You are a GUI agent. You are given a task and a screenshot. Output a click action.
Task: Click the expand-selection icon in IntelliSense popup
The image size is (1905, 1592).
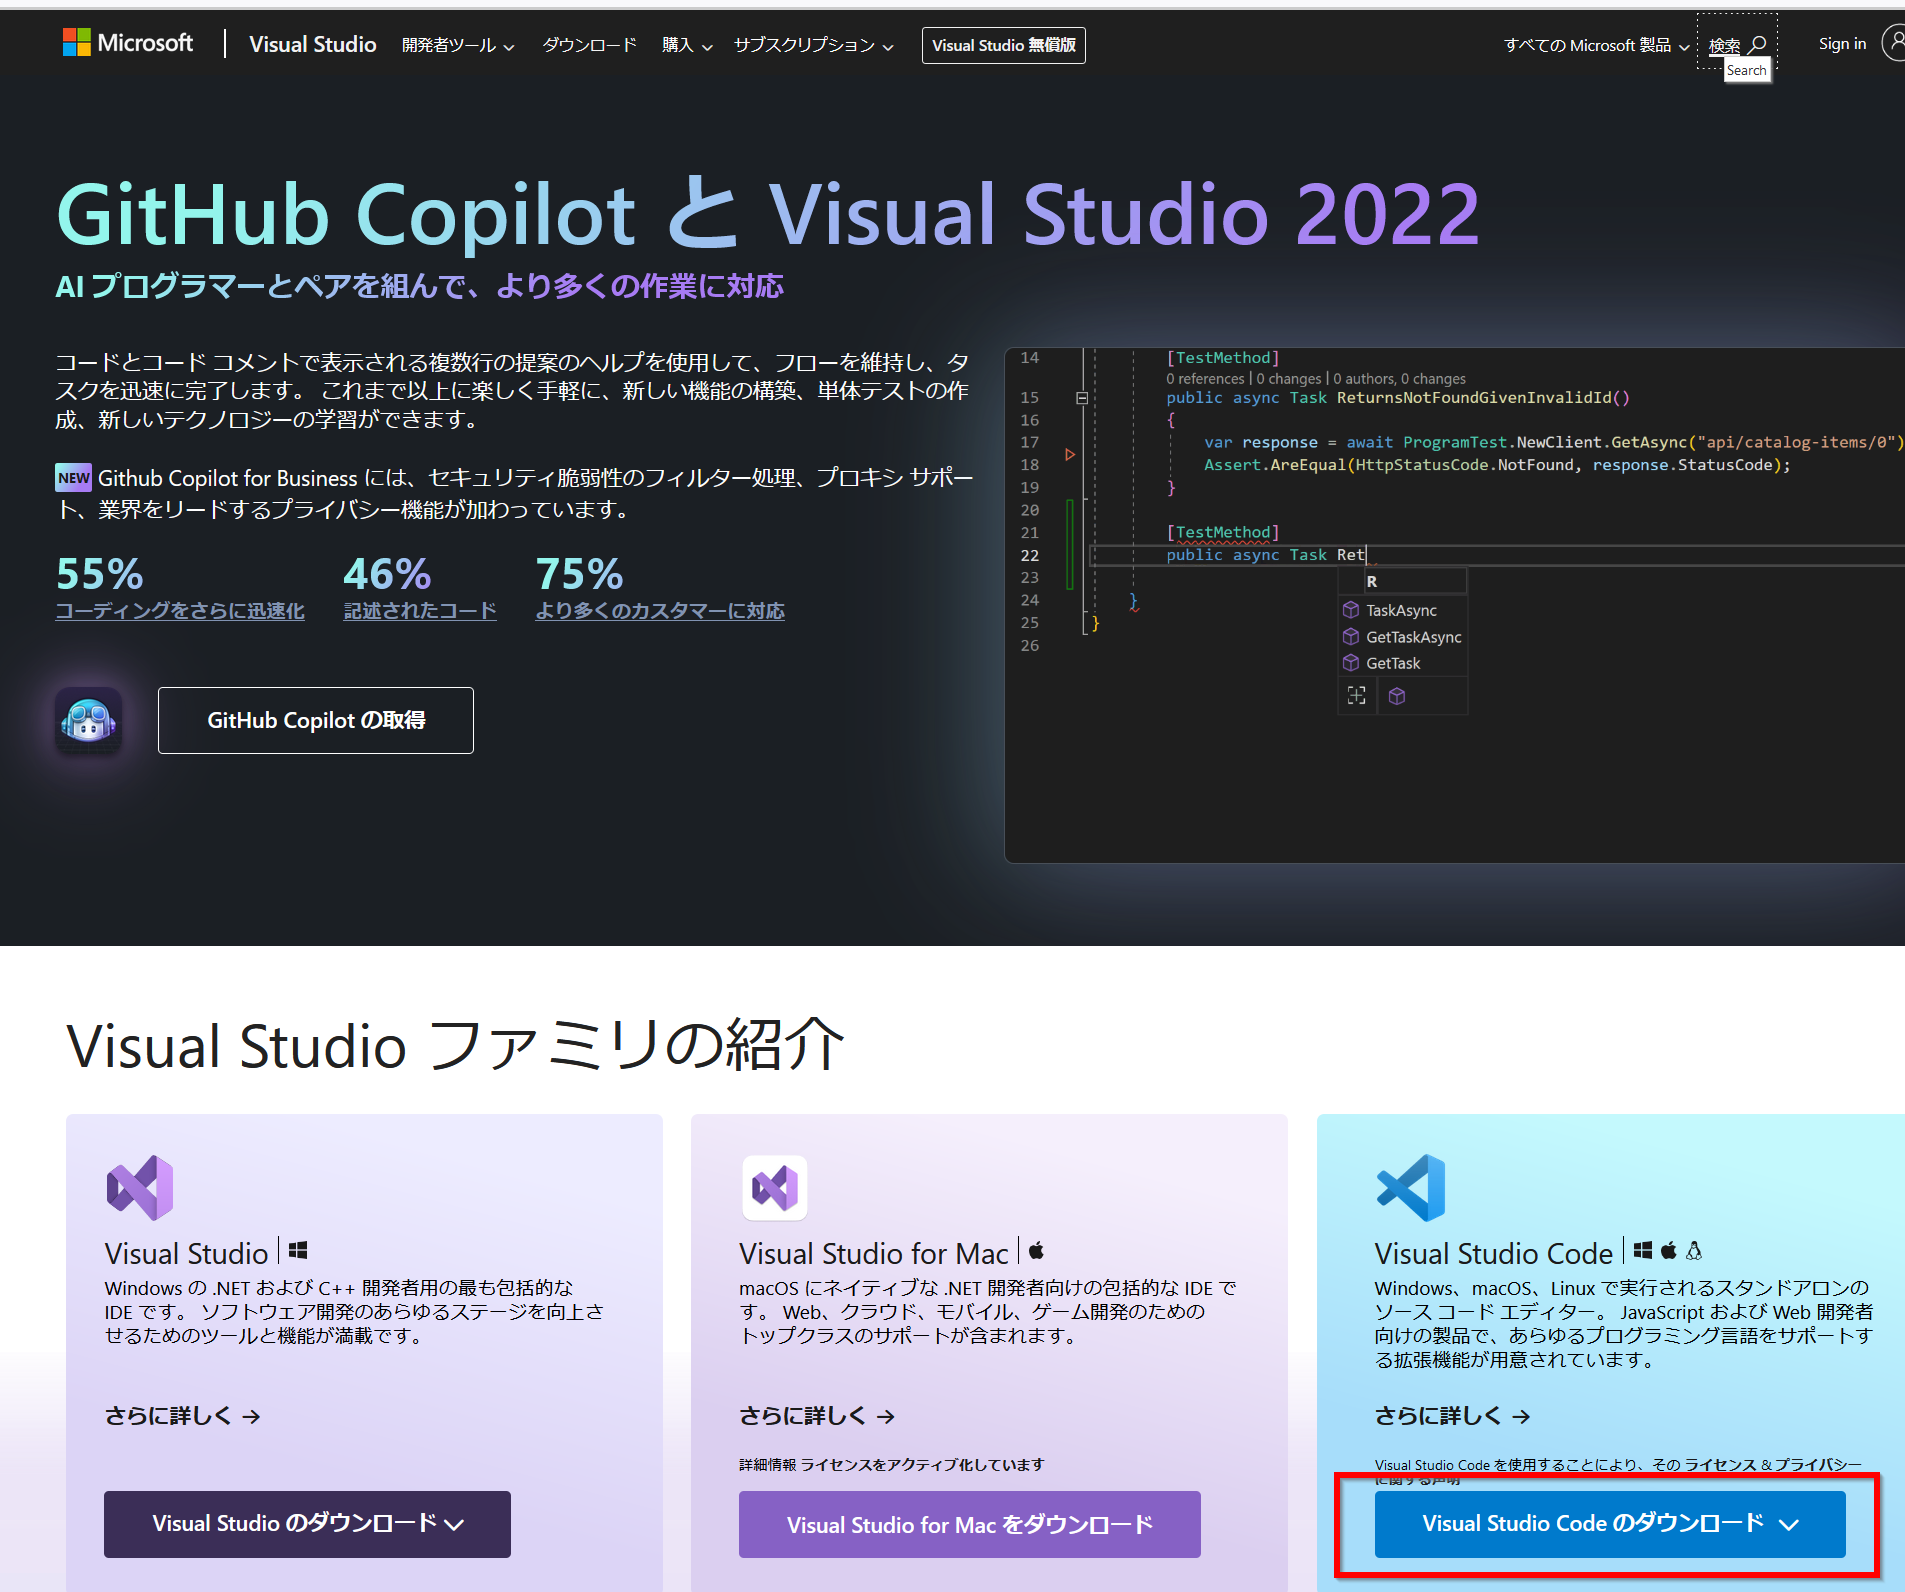coord(1357,695)
